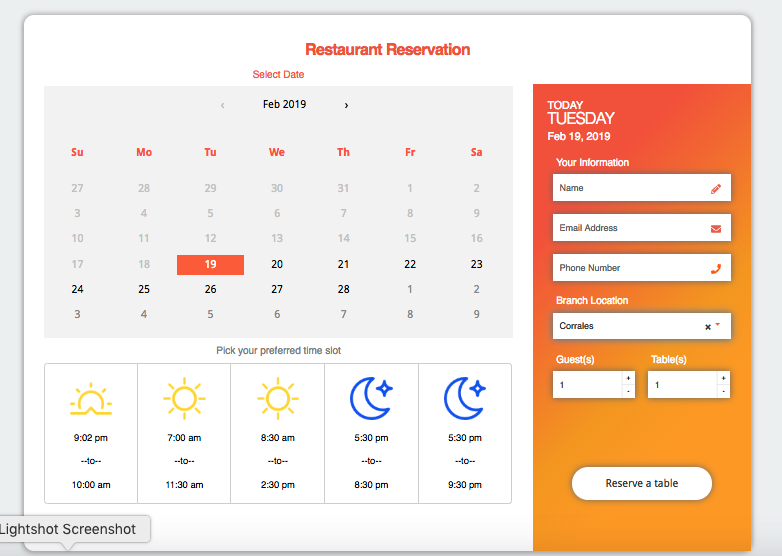Select February 22 on the calendar

[x=410, y=264]
